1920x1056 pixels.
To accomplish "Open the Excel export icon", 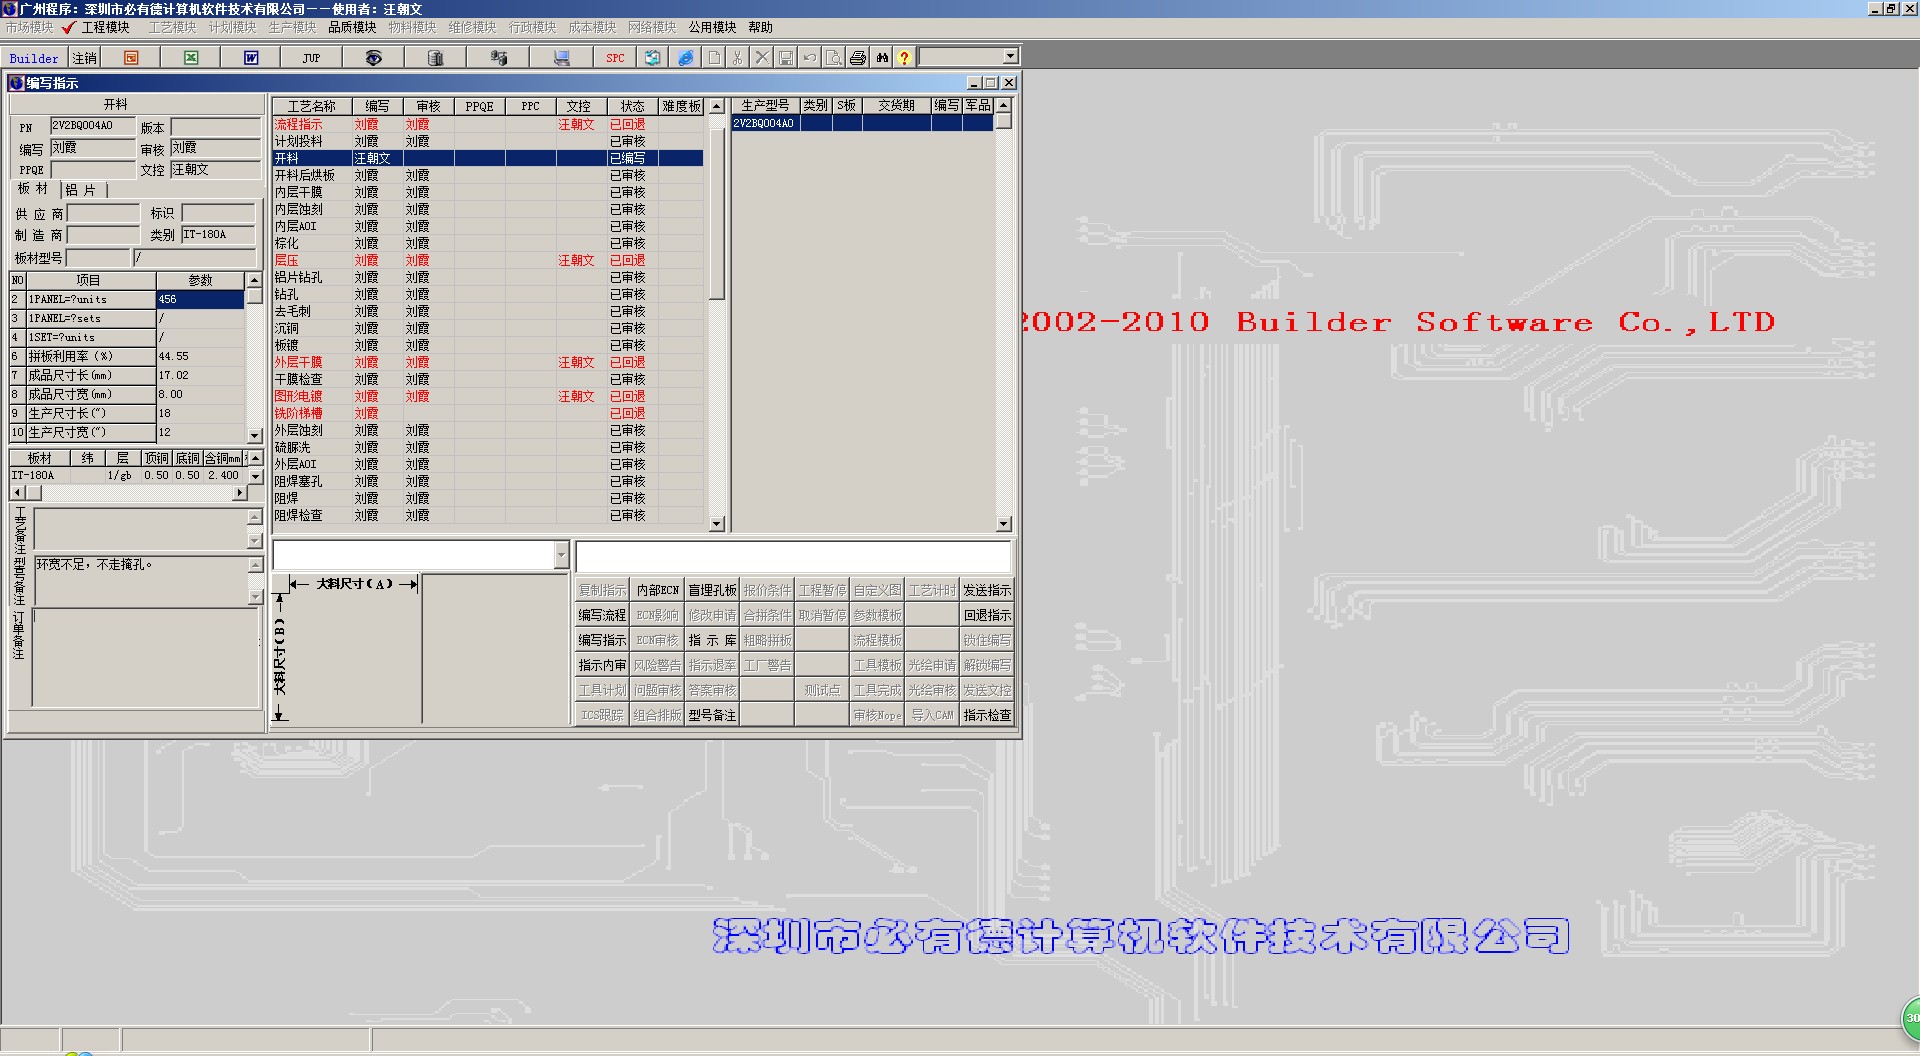I will [191, 58].
